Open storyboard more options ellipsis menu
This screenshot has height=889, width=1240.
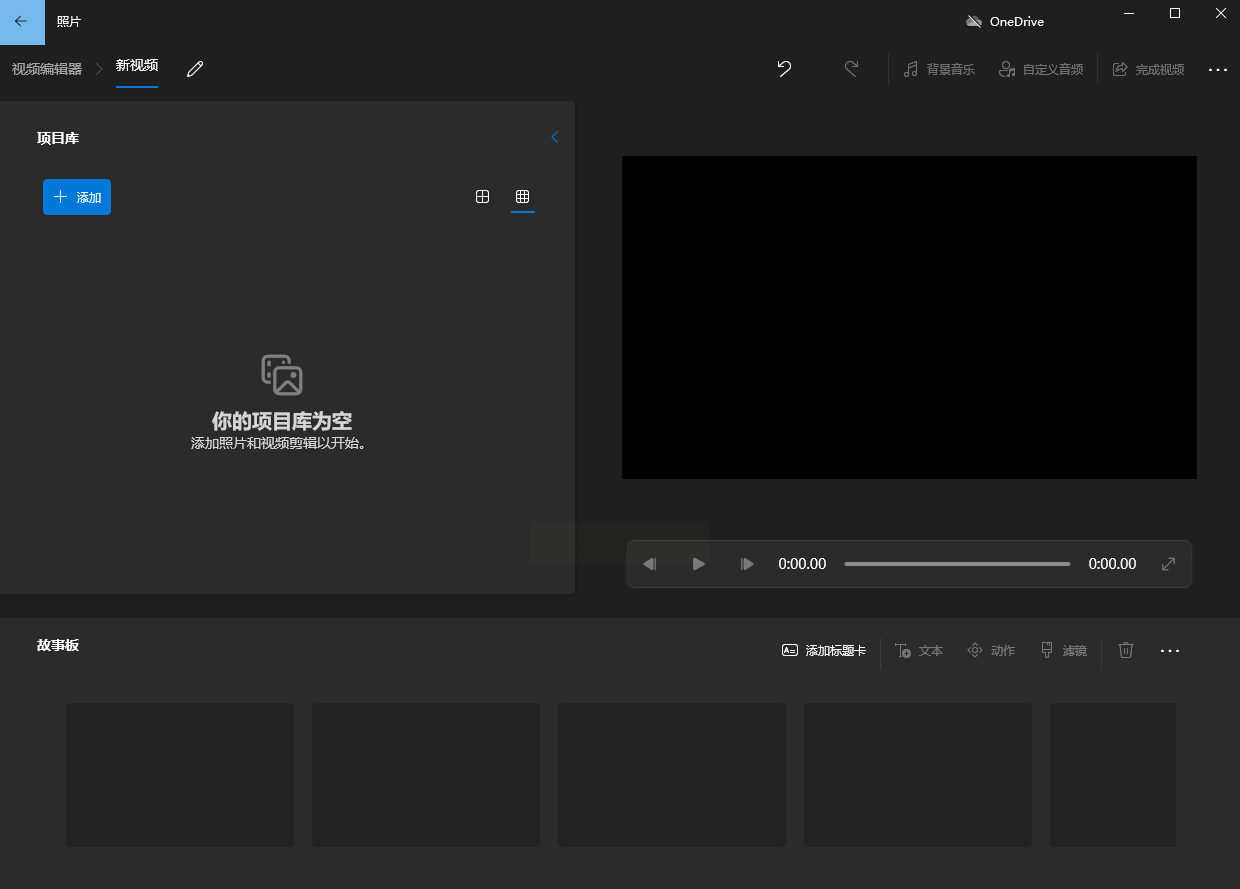point(1170,650)
